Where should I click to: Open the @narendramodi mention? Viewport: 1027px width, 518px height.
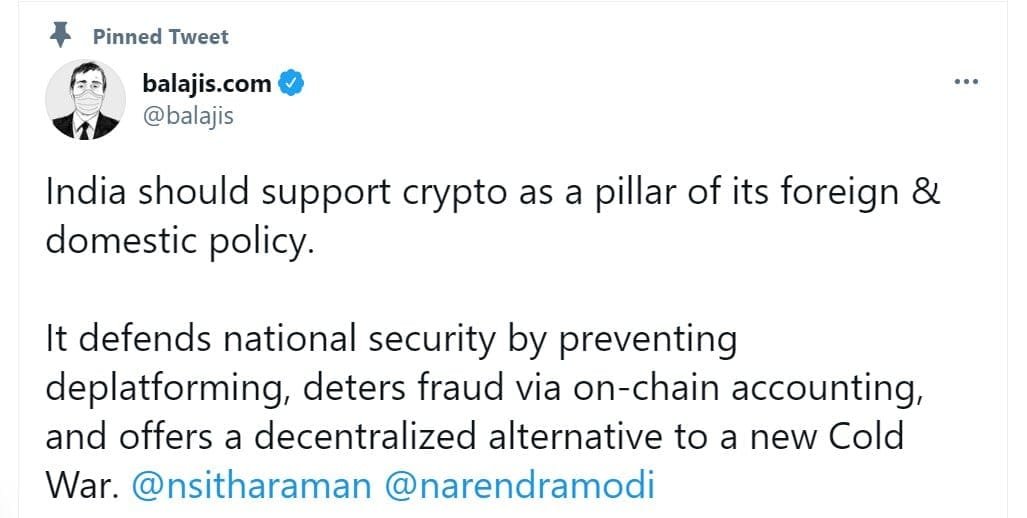point(517,485)
